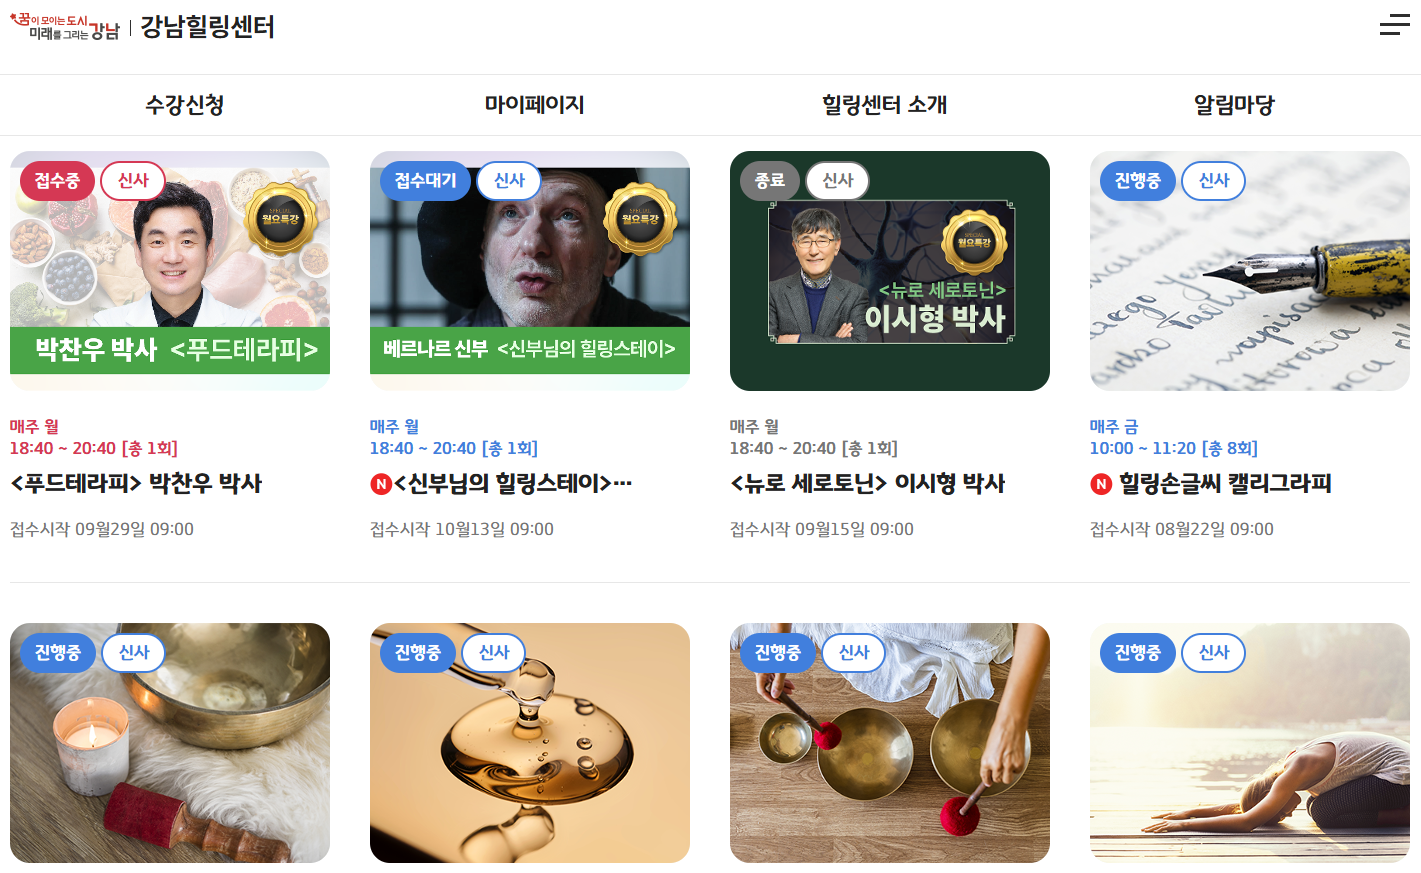This screenshot has height=873, width=1421.
Task: Click the 종료 status badge
Action: pos(769,181)
